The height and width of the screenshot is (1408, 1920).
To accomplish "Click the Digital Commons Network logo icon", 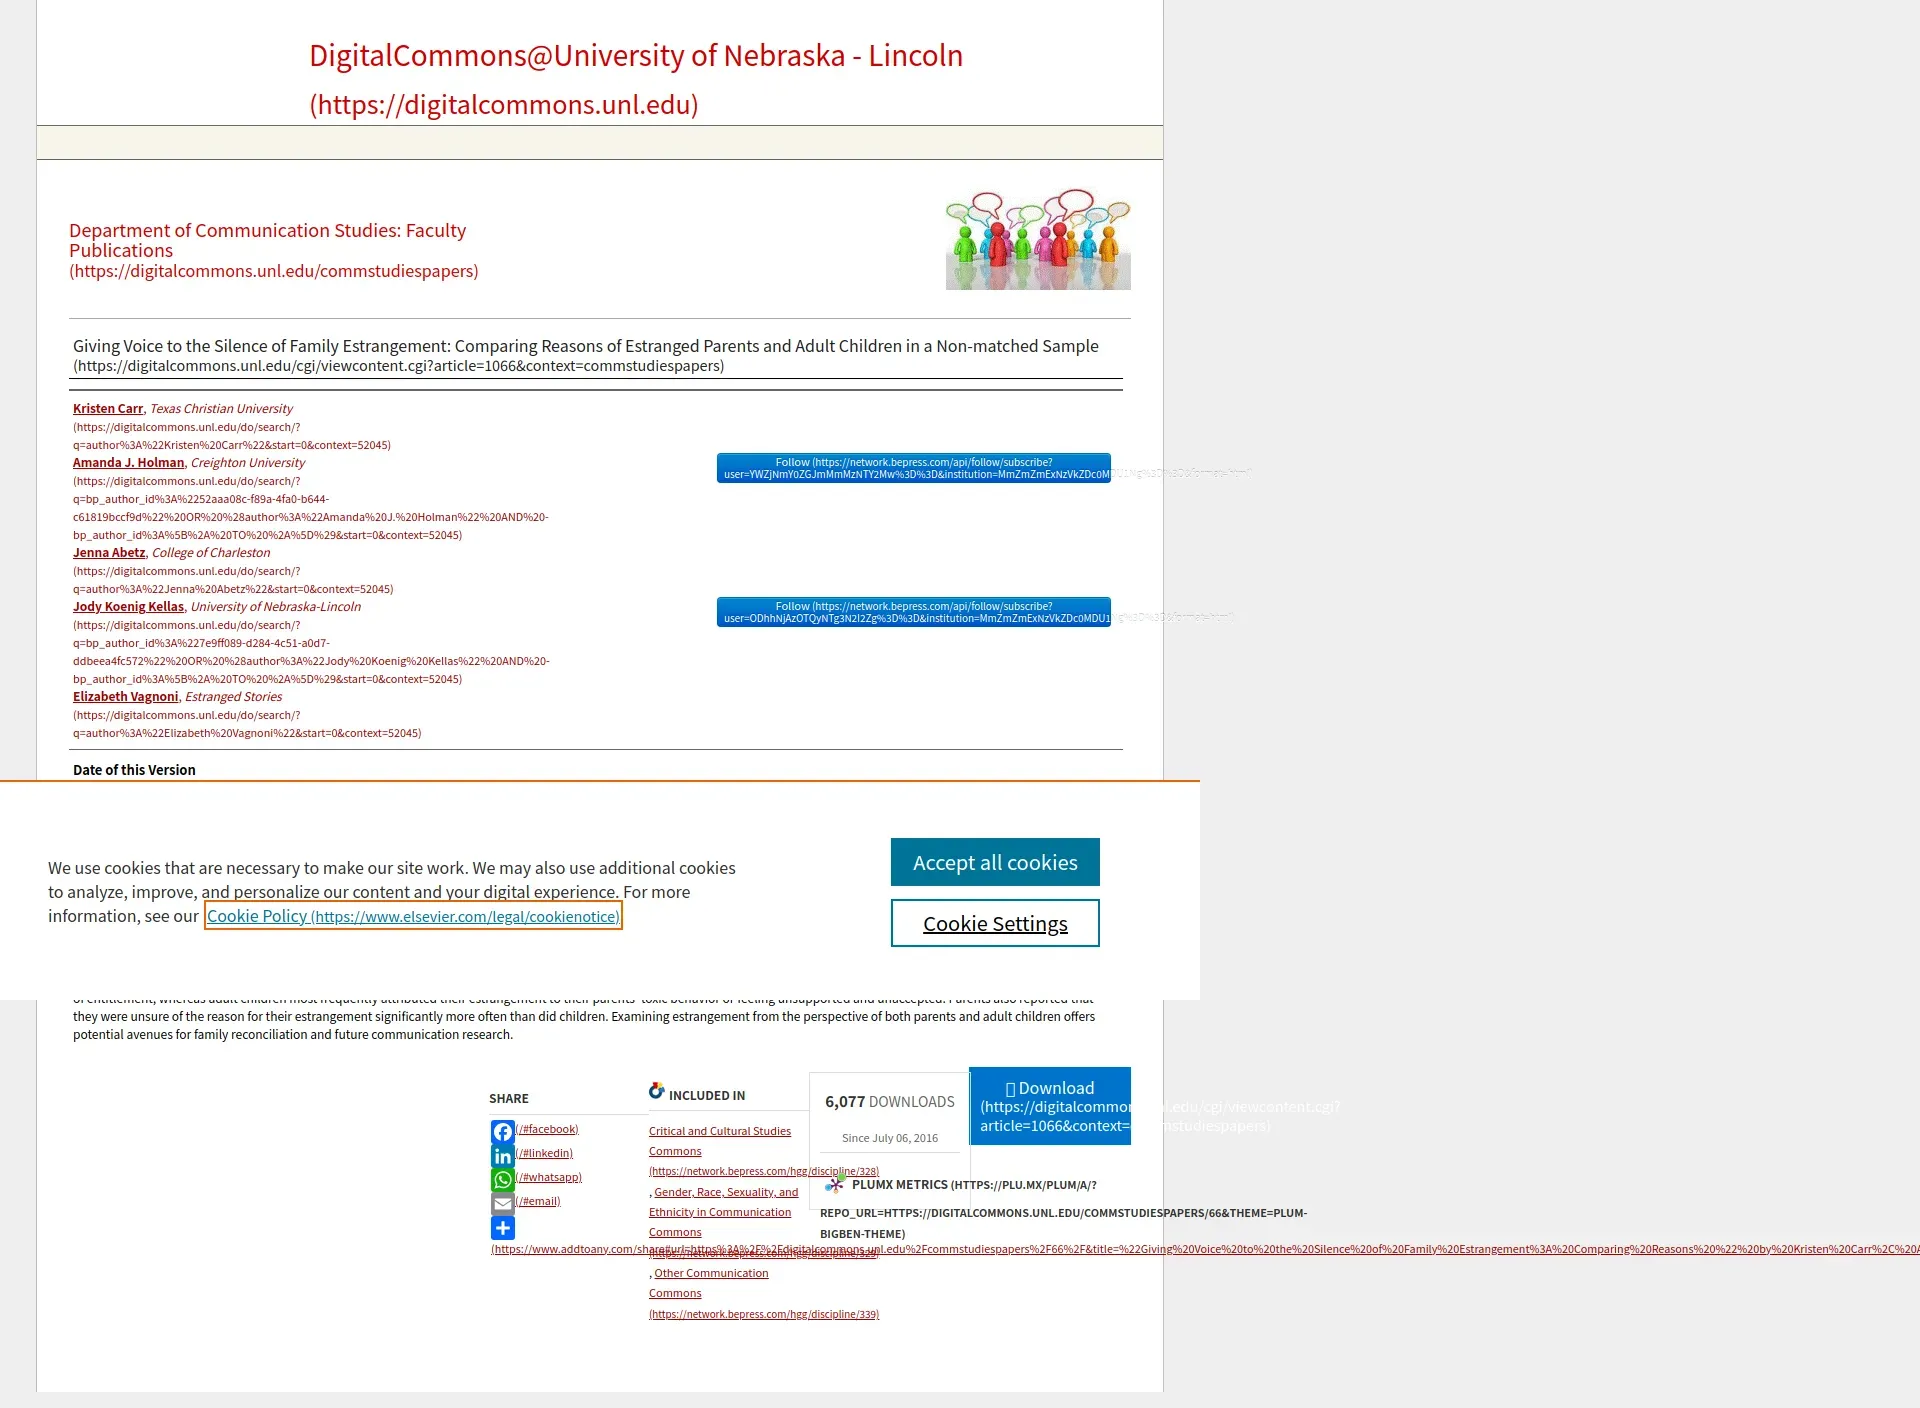I will [x=656, y=1090].
